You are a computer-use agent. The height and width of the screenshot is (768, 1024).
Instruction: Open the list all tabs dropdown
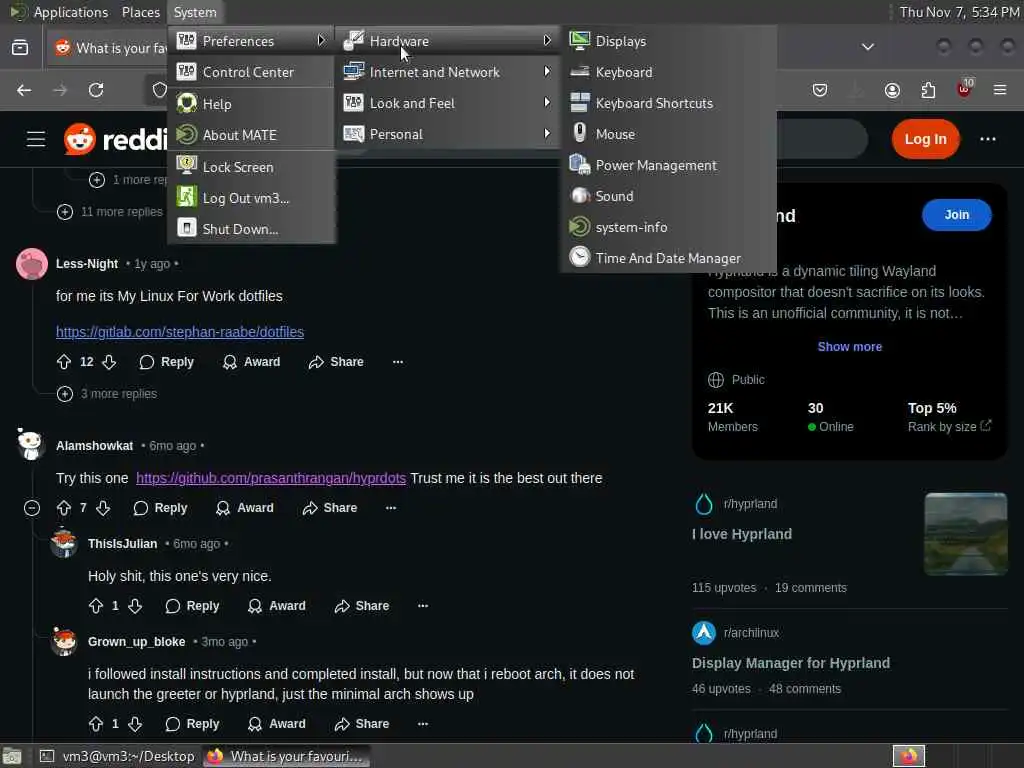click(867, 47)
